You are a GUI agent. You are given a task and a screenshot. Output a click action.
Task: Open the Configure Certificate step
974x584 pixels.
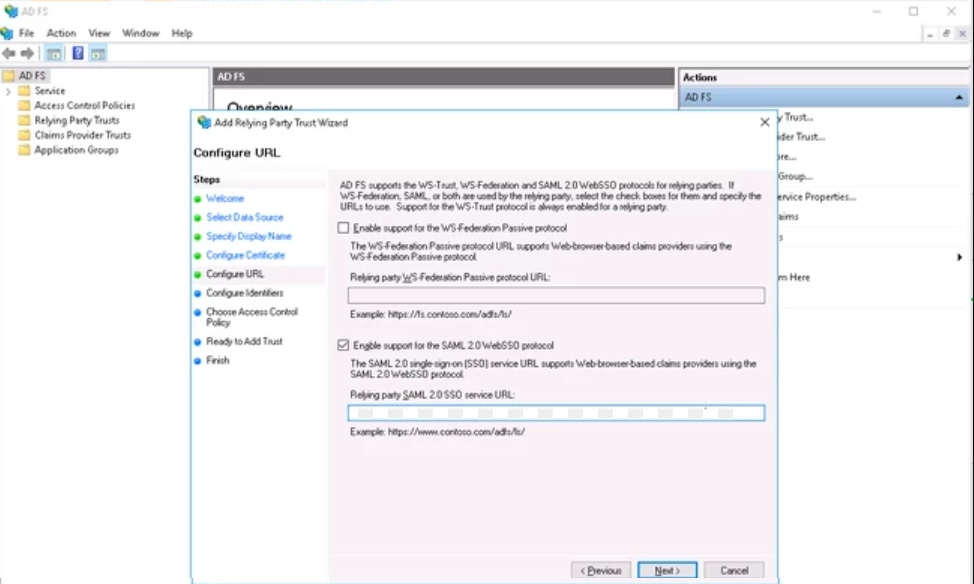(x=245, y=255)
